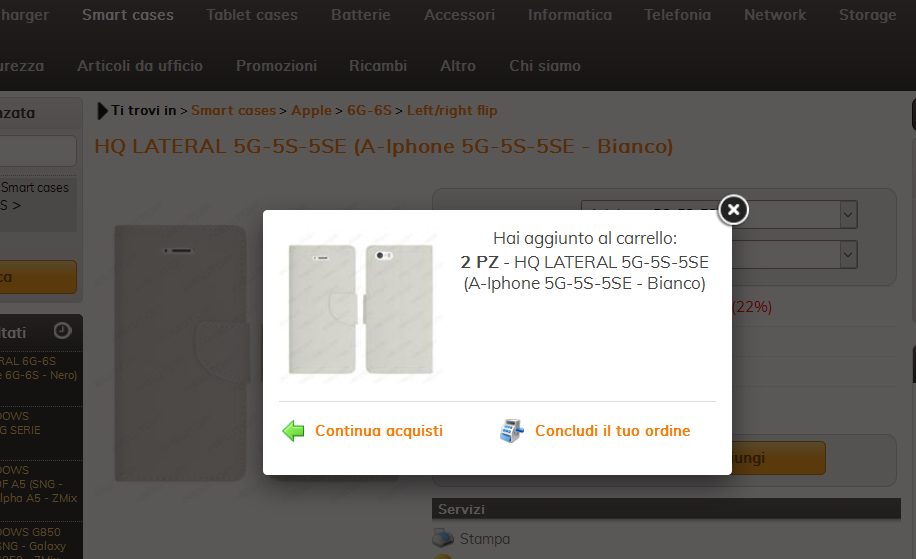The width and height of the screenshot is (916, 559).
Task: Click the orange search button in left sidebar
Action: 38,277
